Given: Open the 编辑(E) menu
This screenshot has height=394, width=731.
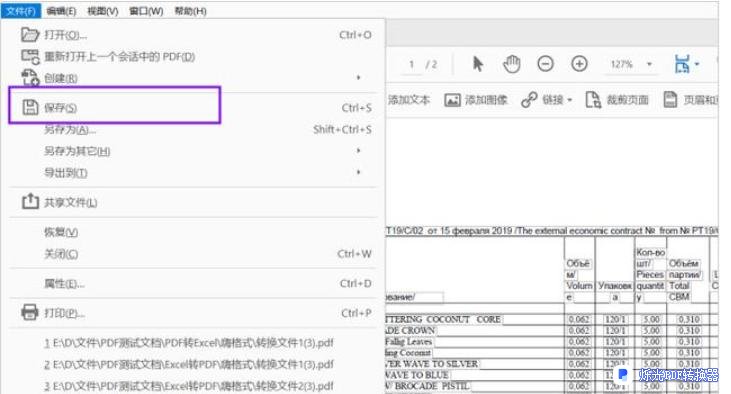Looking at the screenshot, I should (x=61, y=11).
